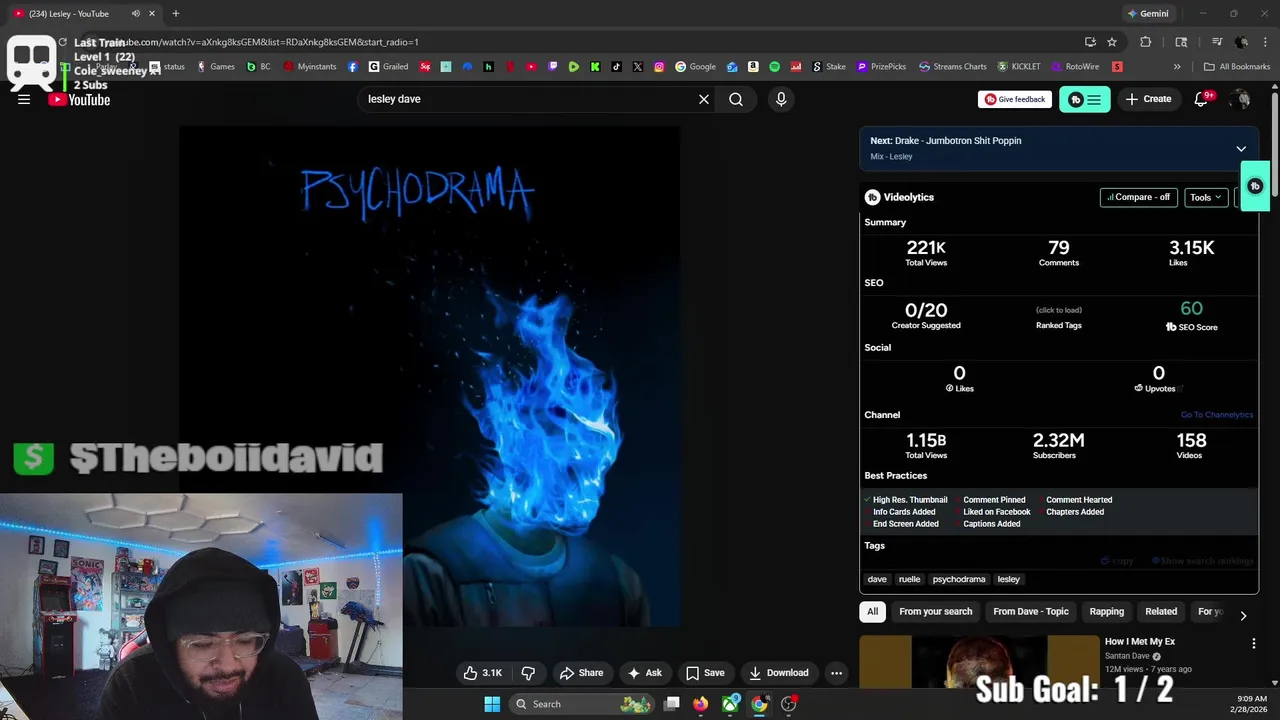The image size is (1280, 720).
Task: Open the RotoWire bookmark
Action: coord(1075,67)
